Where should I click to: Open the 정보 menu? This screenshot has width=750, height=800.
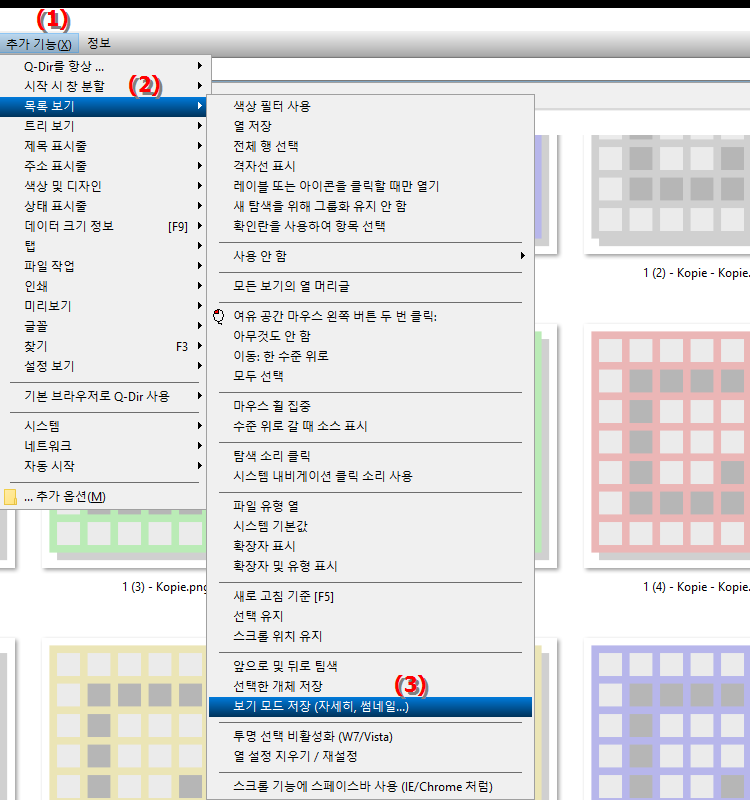98,43
